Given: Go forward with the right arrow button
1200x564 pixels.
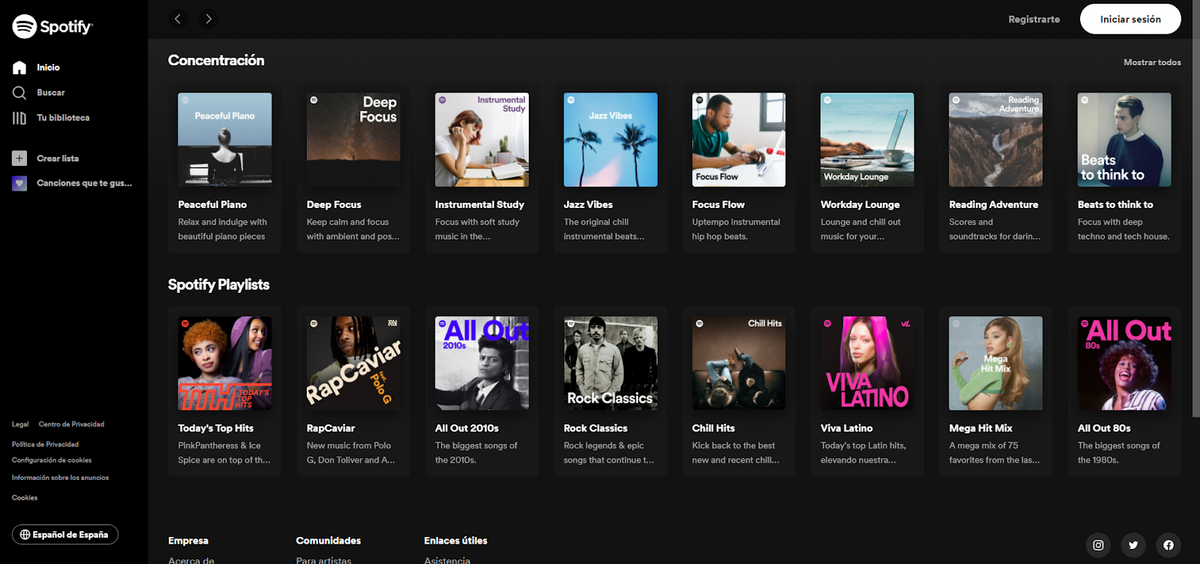Looking at the screenshot, I should click(x=208, y=18).
